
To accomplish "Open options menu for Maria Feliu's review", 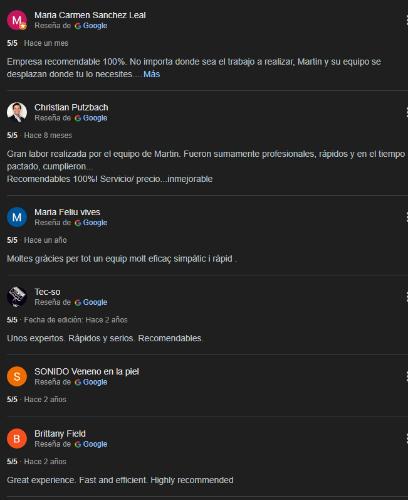I will tap(406, 217).
